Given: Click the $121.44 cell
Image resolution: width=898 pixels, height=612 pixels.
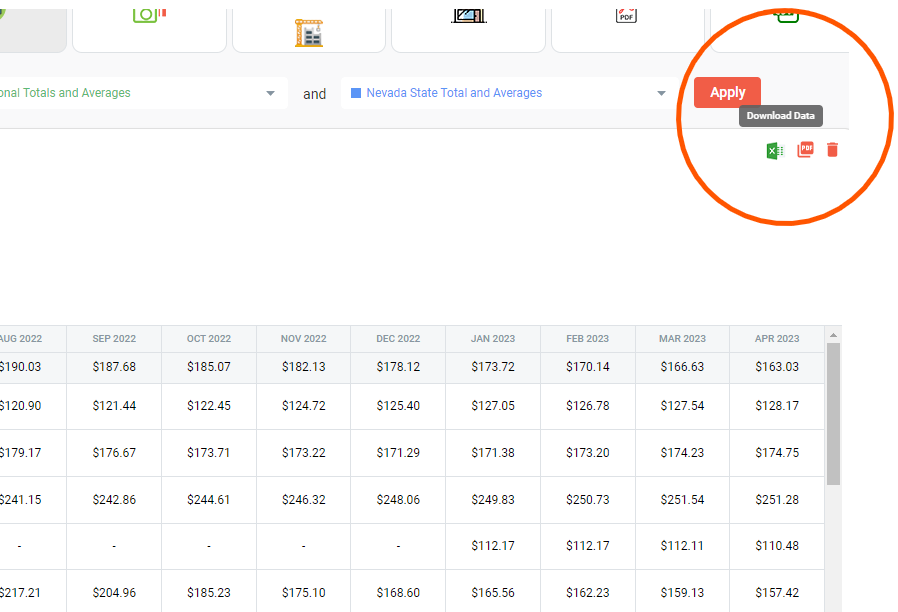Looking at the screenshot, I should tap(114, 406).
